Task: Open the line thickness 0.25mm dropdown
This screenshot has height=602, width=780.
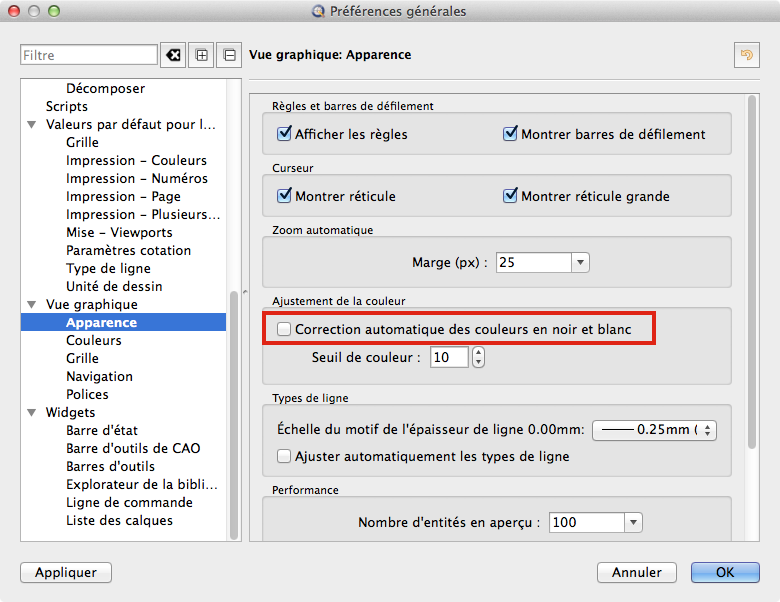Action: pos(655,430)
